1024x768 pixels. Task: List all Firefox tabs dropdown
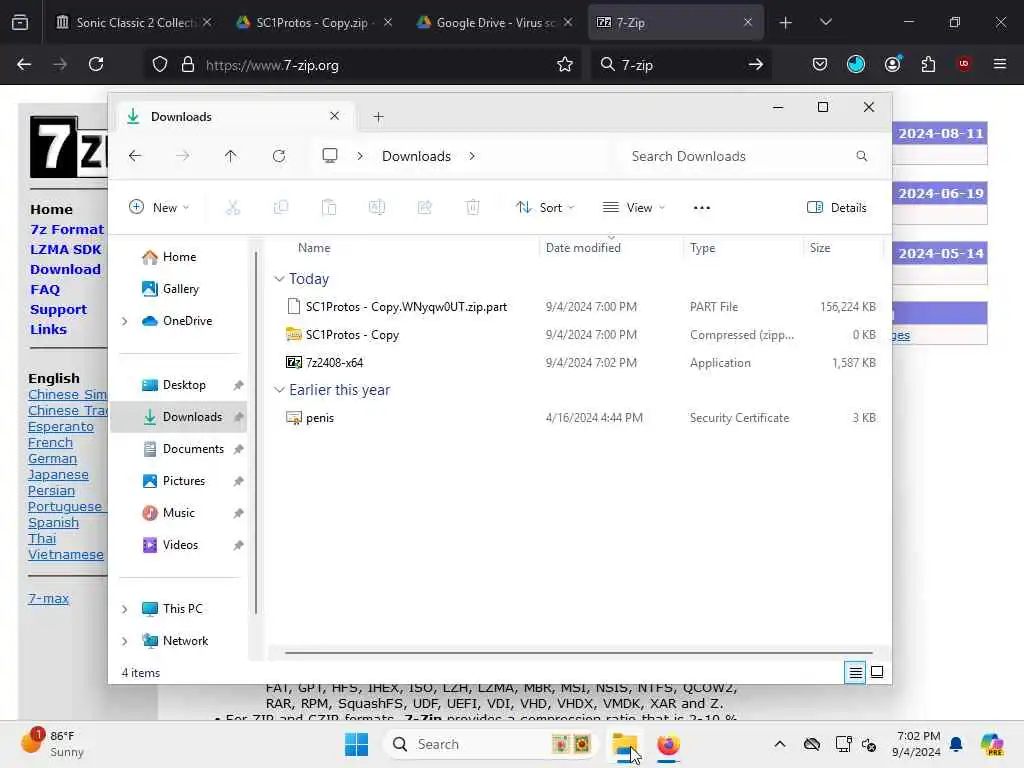(x=825, y=22)
